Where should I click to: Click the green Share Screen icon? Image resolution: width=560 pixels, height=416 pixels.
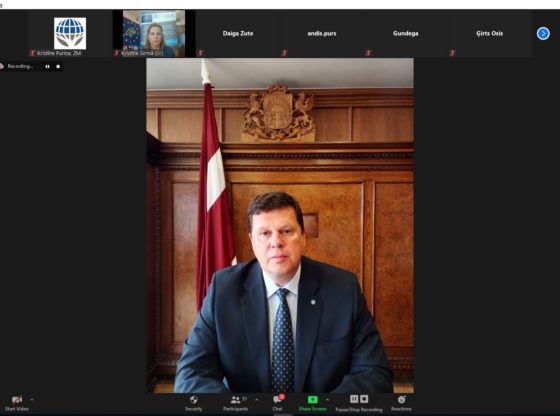point(312,400)
